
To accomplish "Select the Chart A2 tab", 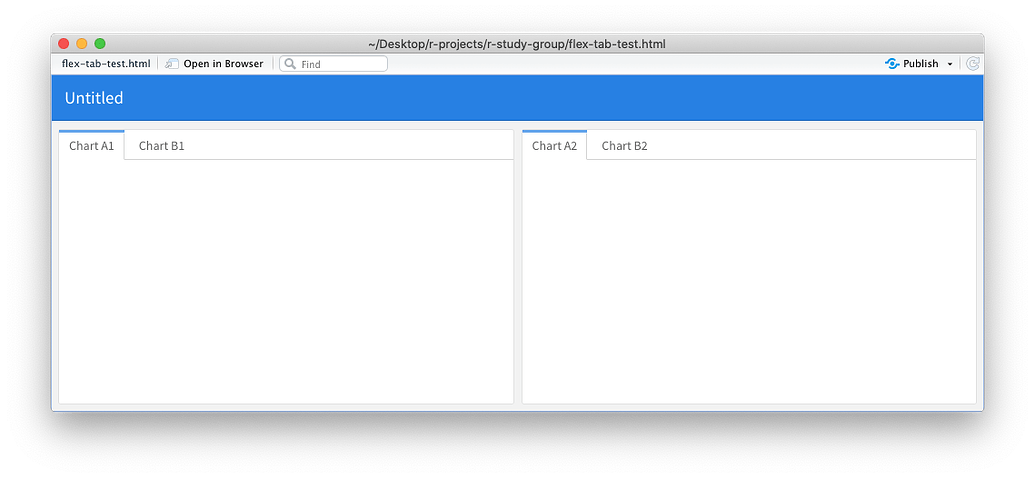I will point(554,146).
